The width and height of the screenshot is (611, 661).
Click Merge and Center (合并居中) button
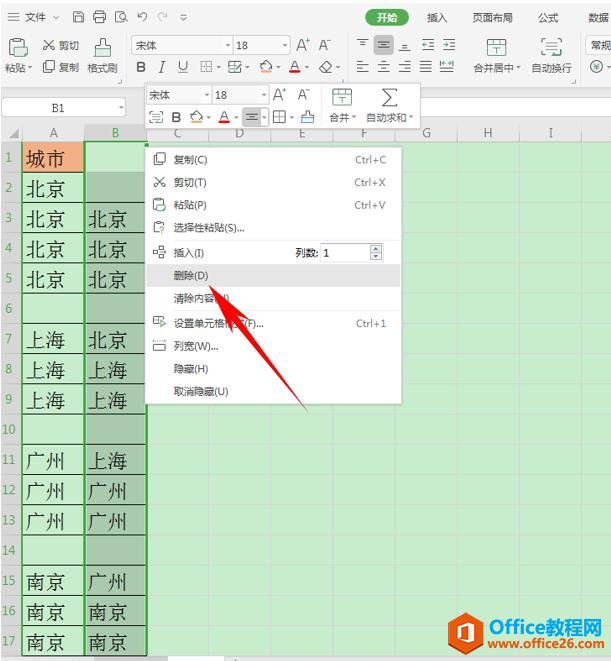[497, 55]
